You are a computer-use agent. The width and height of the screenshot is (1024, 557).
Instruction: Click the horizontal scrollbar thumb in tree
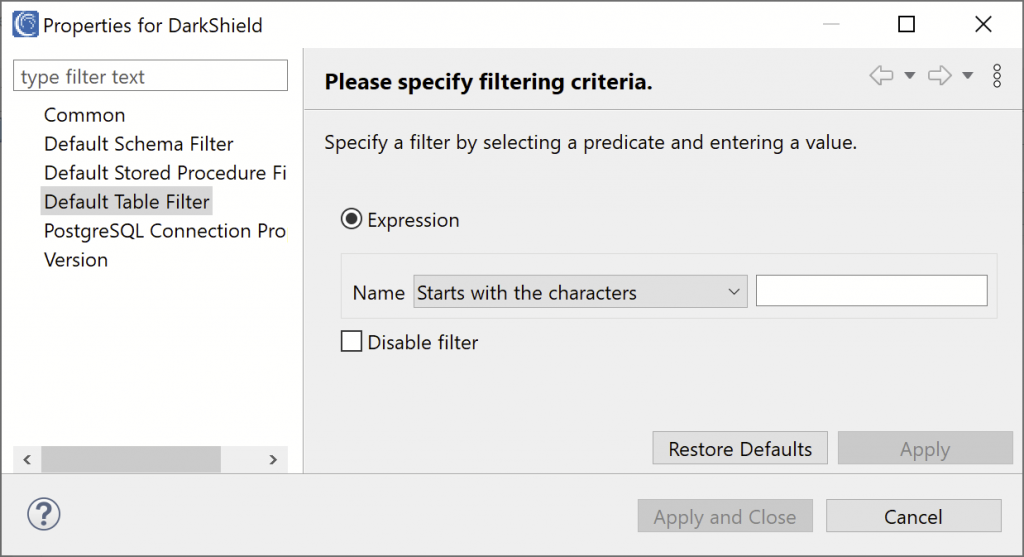click(131, 460)
